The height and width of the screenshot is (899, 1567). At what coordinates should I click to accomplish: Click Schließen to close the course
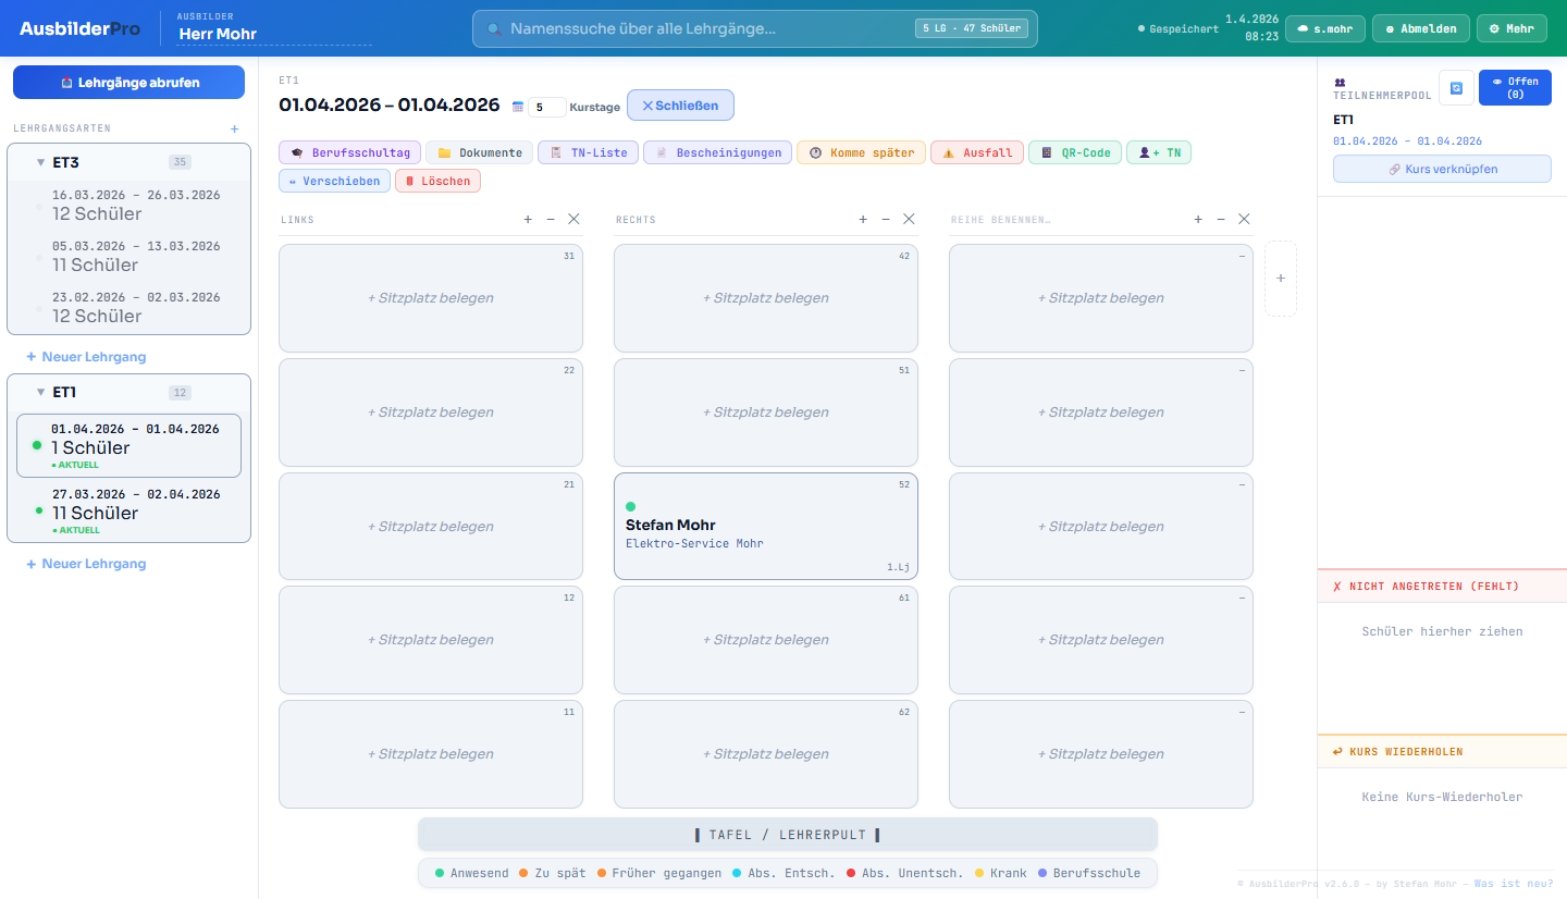coord(680,106)
